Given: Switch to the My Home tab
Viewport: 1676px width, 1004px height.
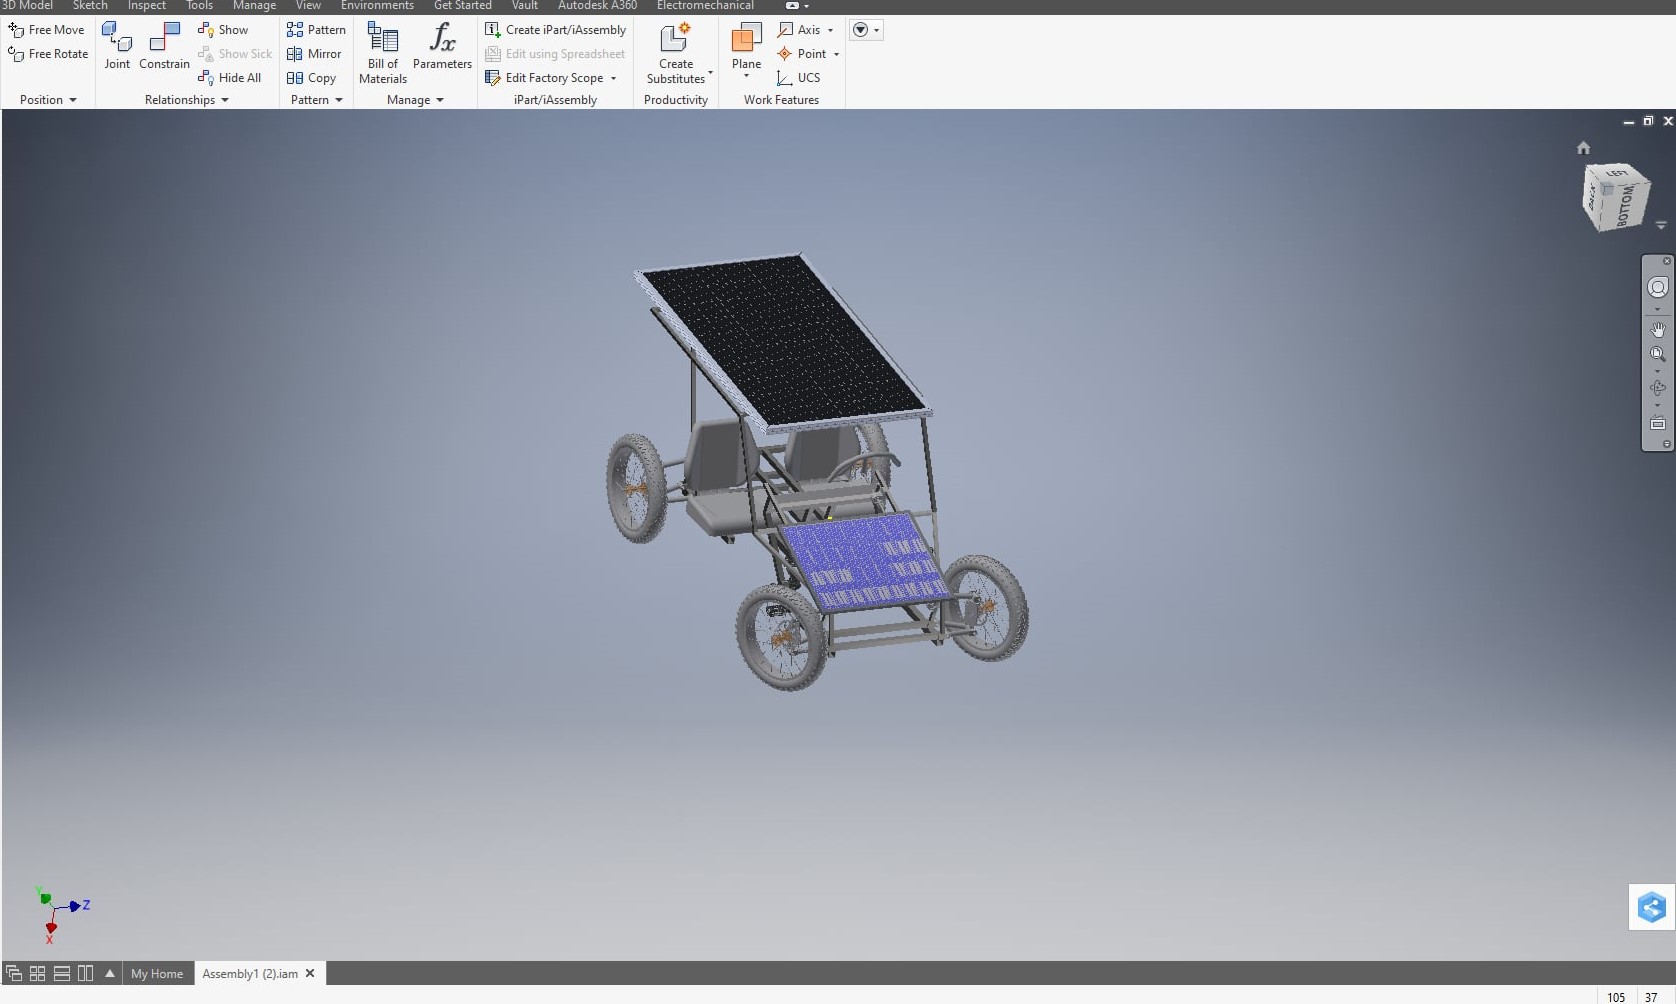Looking at the screenshot, I should point(157,973).
